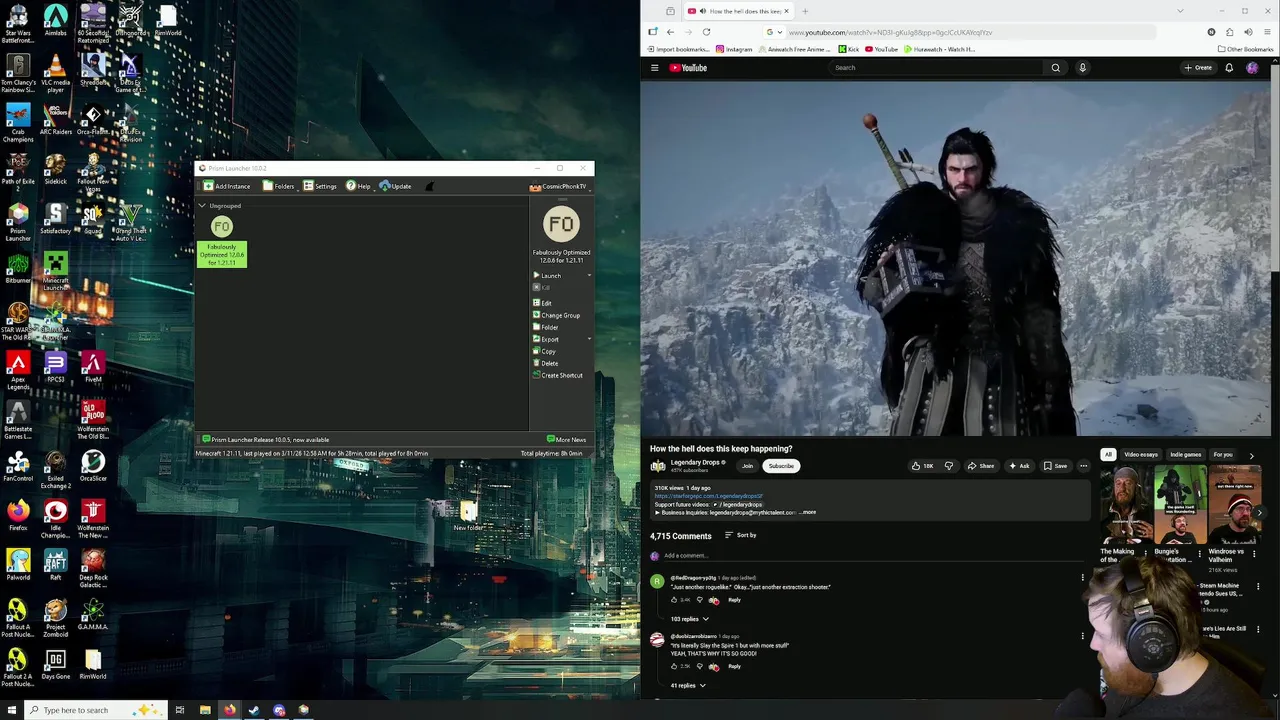Click Join button for channel
Screen dimensions: 1280x720
point(747,466)
